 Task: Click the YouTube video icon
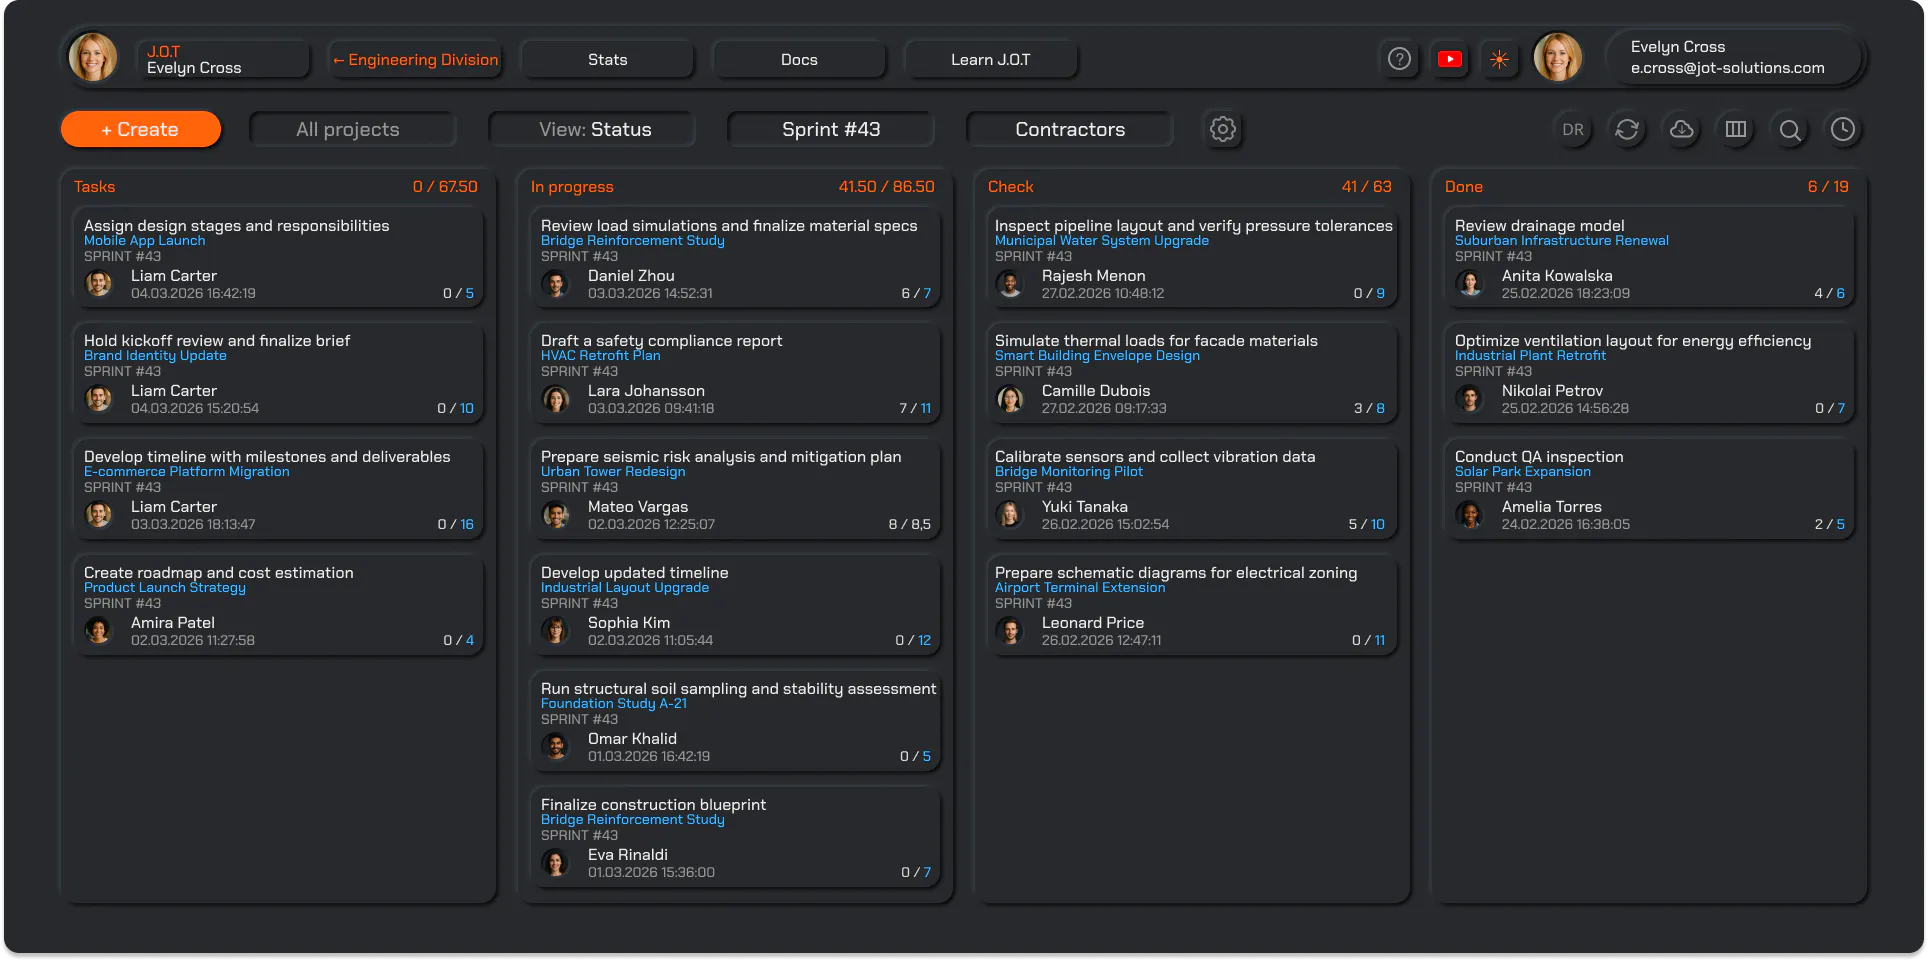point(1450,59)
